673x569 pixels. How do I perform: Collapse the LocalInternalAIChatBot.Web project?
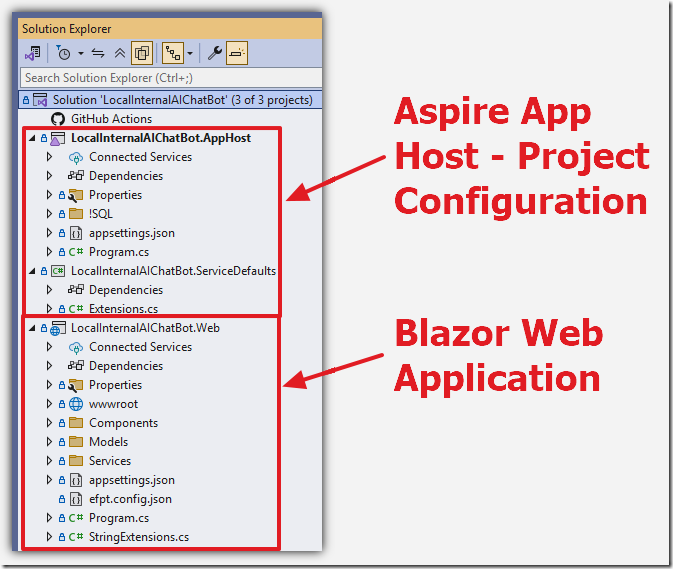tap(32, 328)
